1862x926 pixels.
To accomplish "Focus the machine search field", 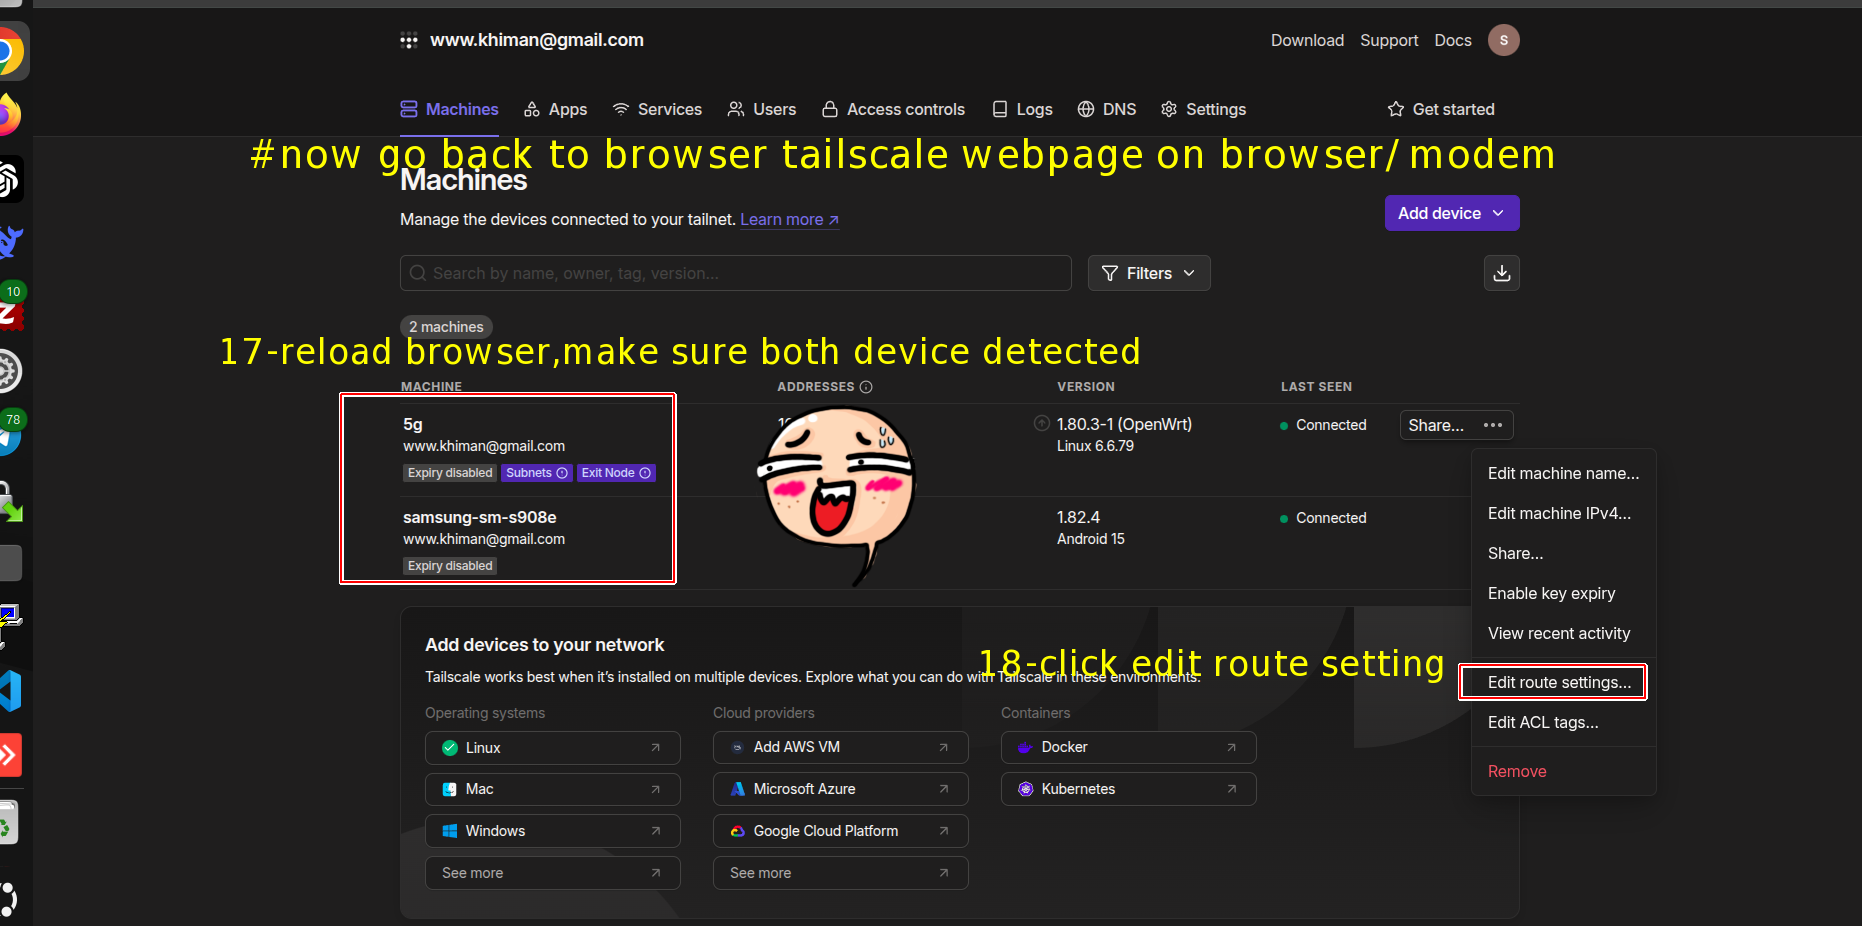I will (x=736, y=273).
